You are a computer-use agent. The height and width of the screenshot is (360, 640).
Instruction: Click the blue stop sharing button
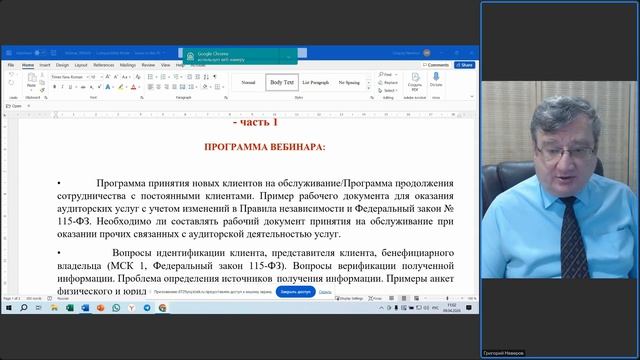(x=296, y=292)
